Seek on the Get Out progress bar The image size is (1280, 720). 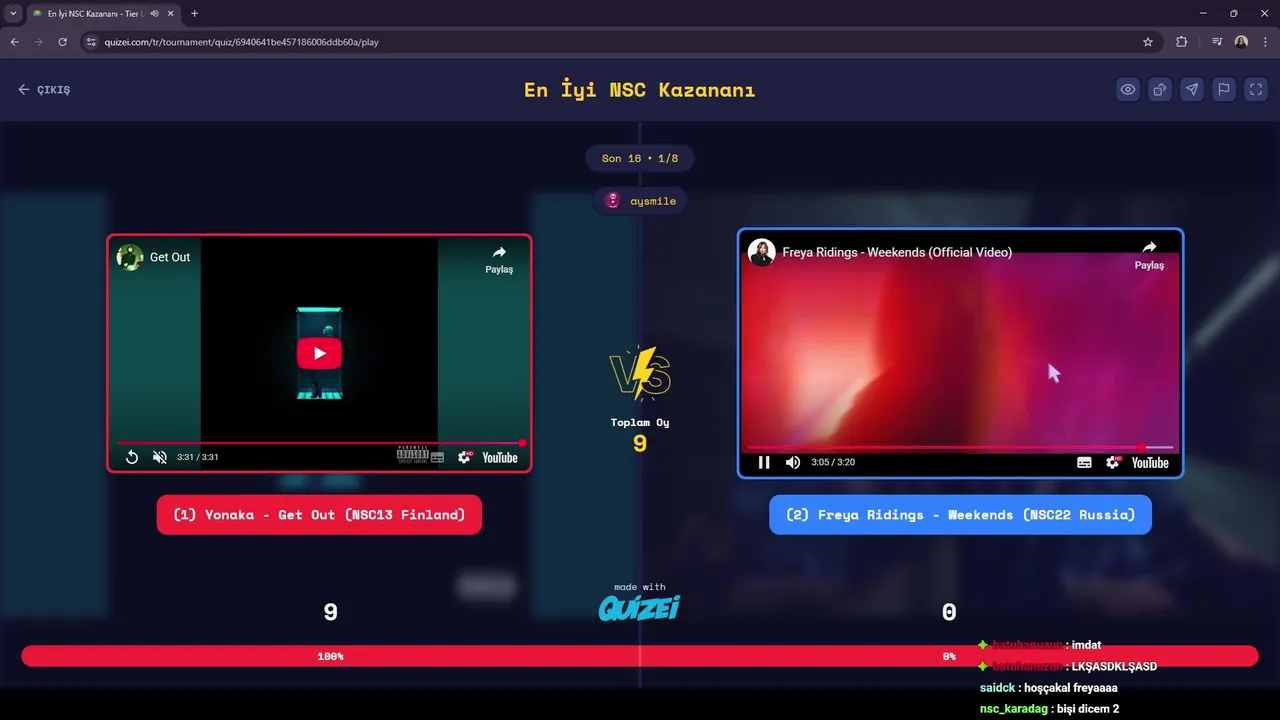click(319, 442)
